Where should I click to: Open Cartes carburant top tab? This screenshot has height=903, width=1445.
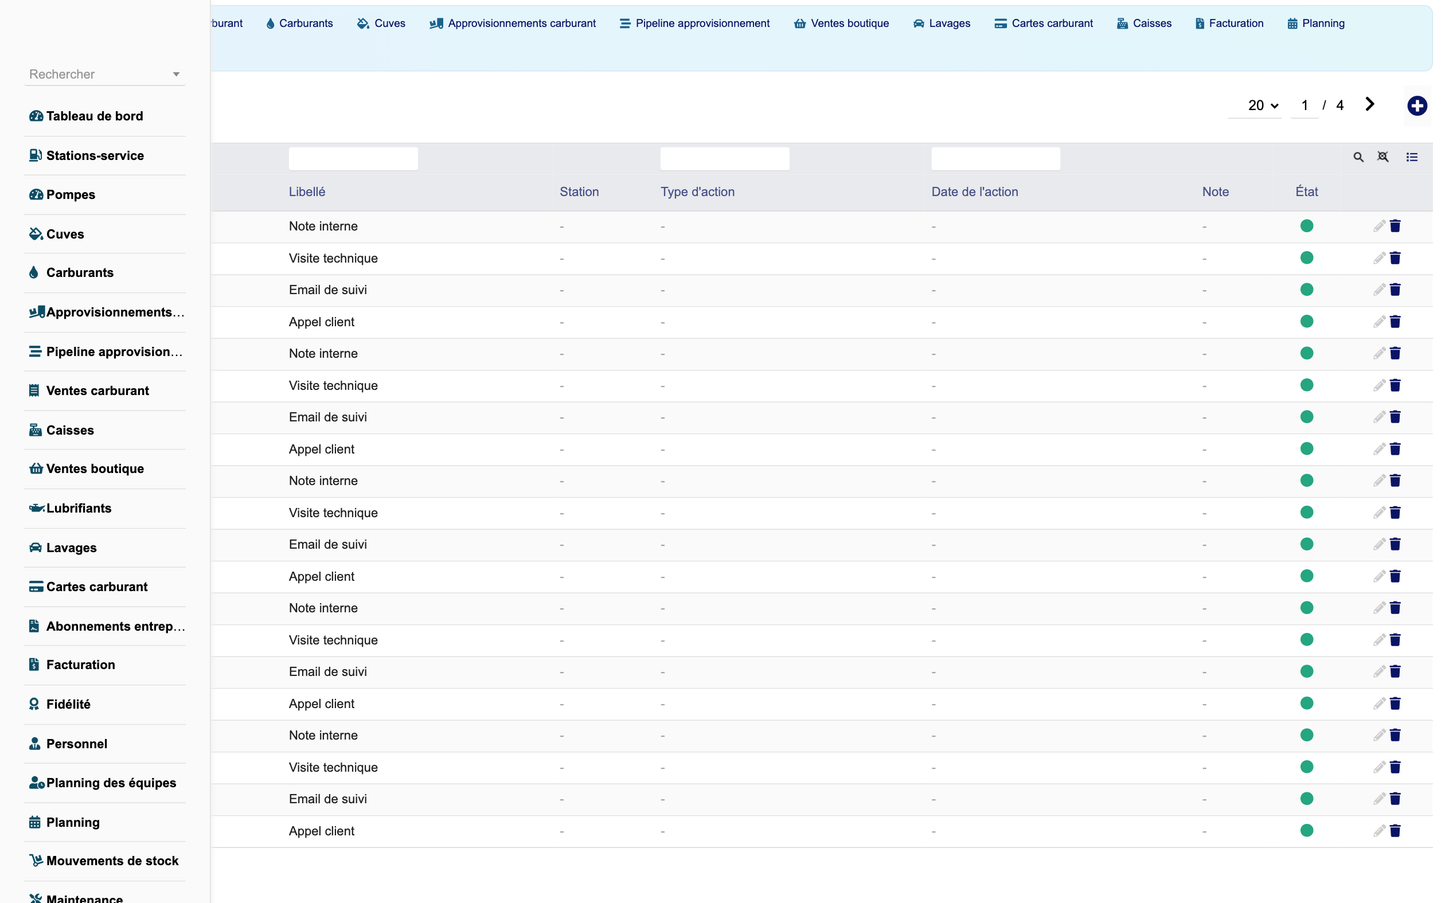1043,23
